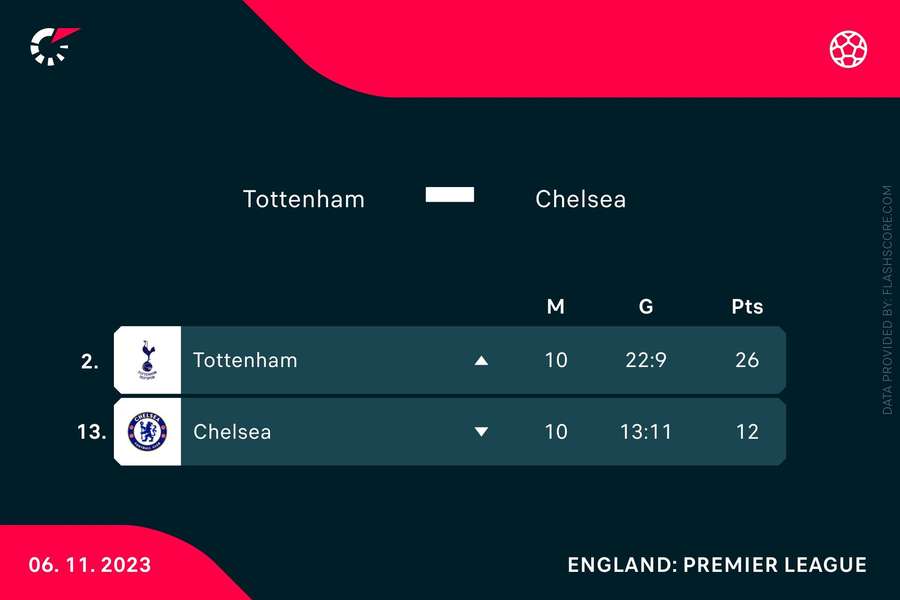Image resolution: width=900 pixels, height=600 pixels.
Task: Click the white score placeholder bar
Action: coord(450,195)
